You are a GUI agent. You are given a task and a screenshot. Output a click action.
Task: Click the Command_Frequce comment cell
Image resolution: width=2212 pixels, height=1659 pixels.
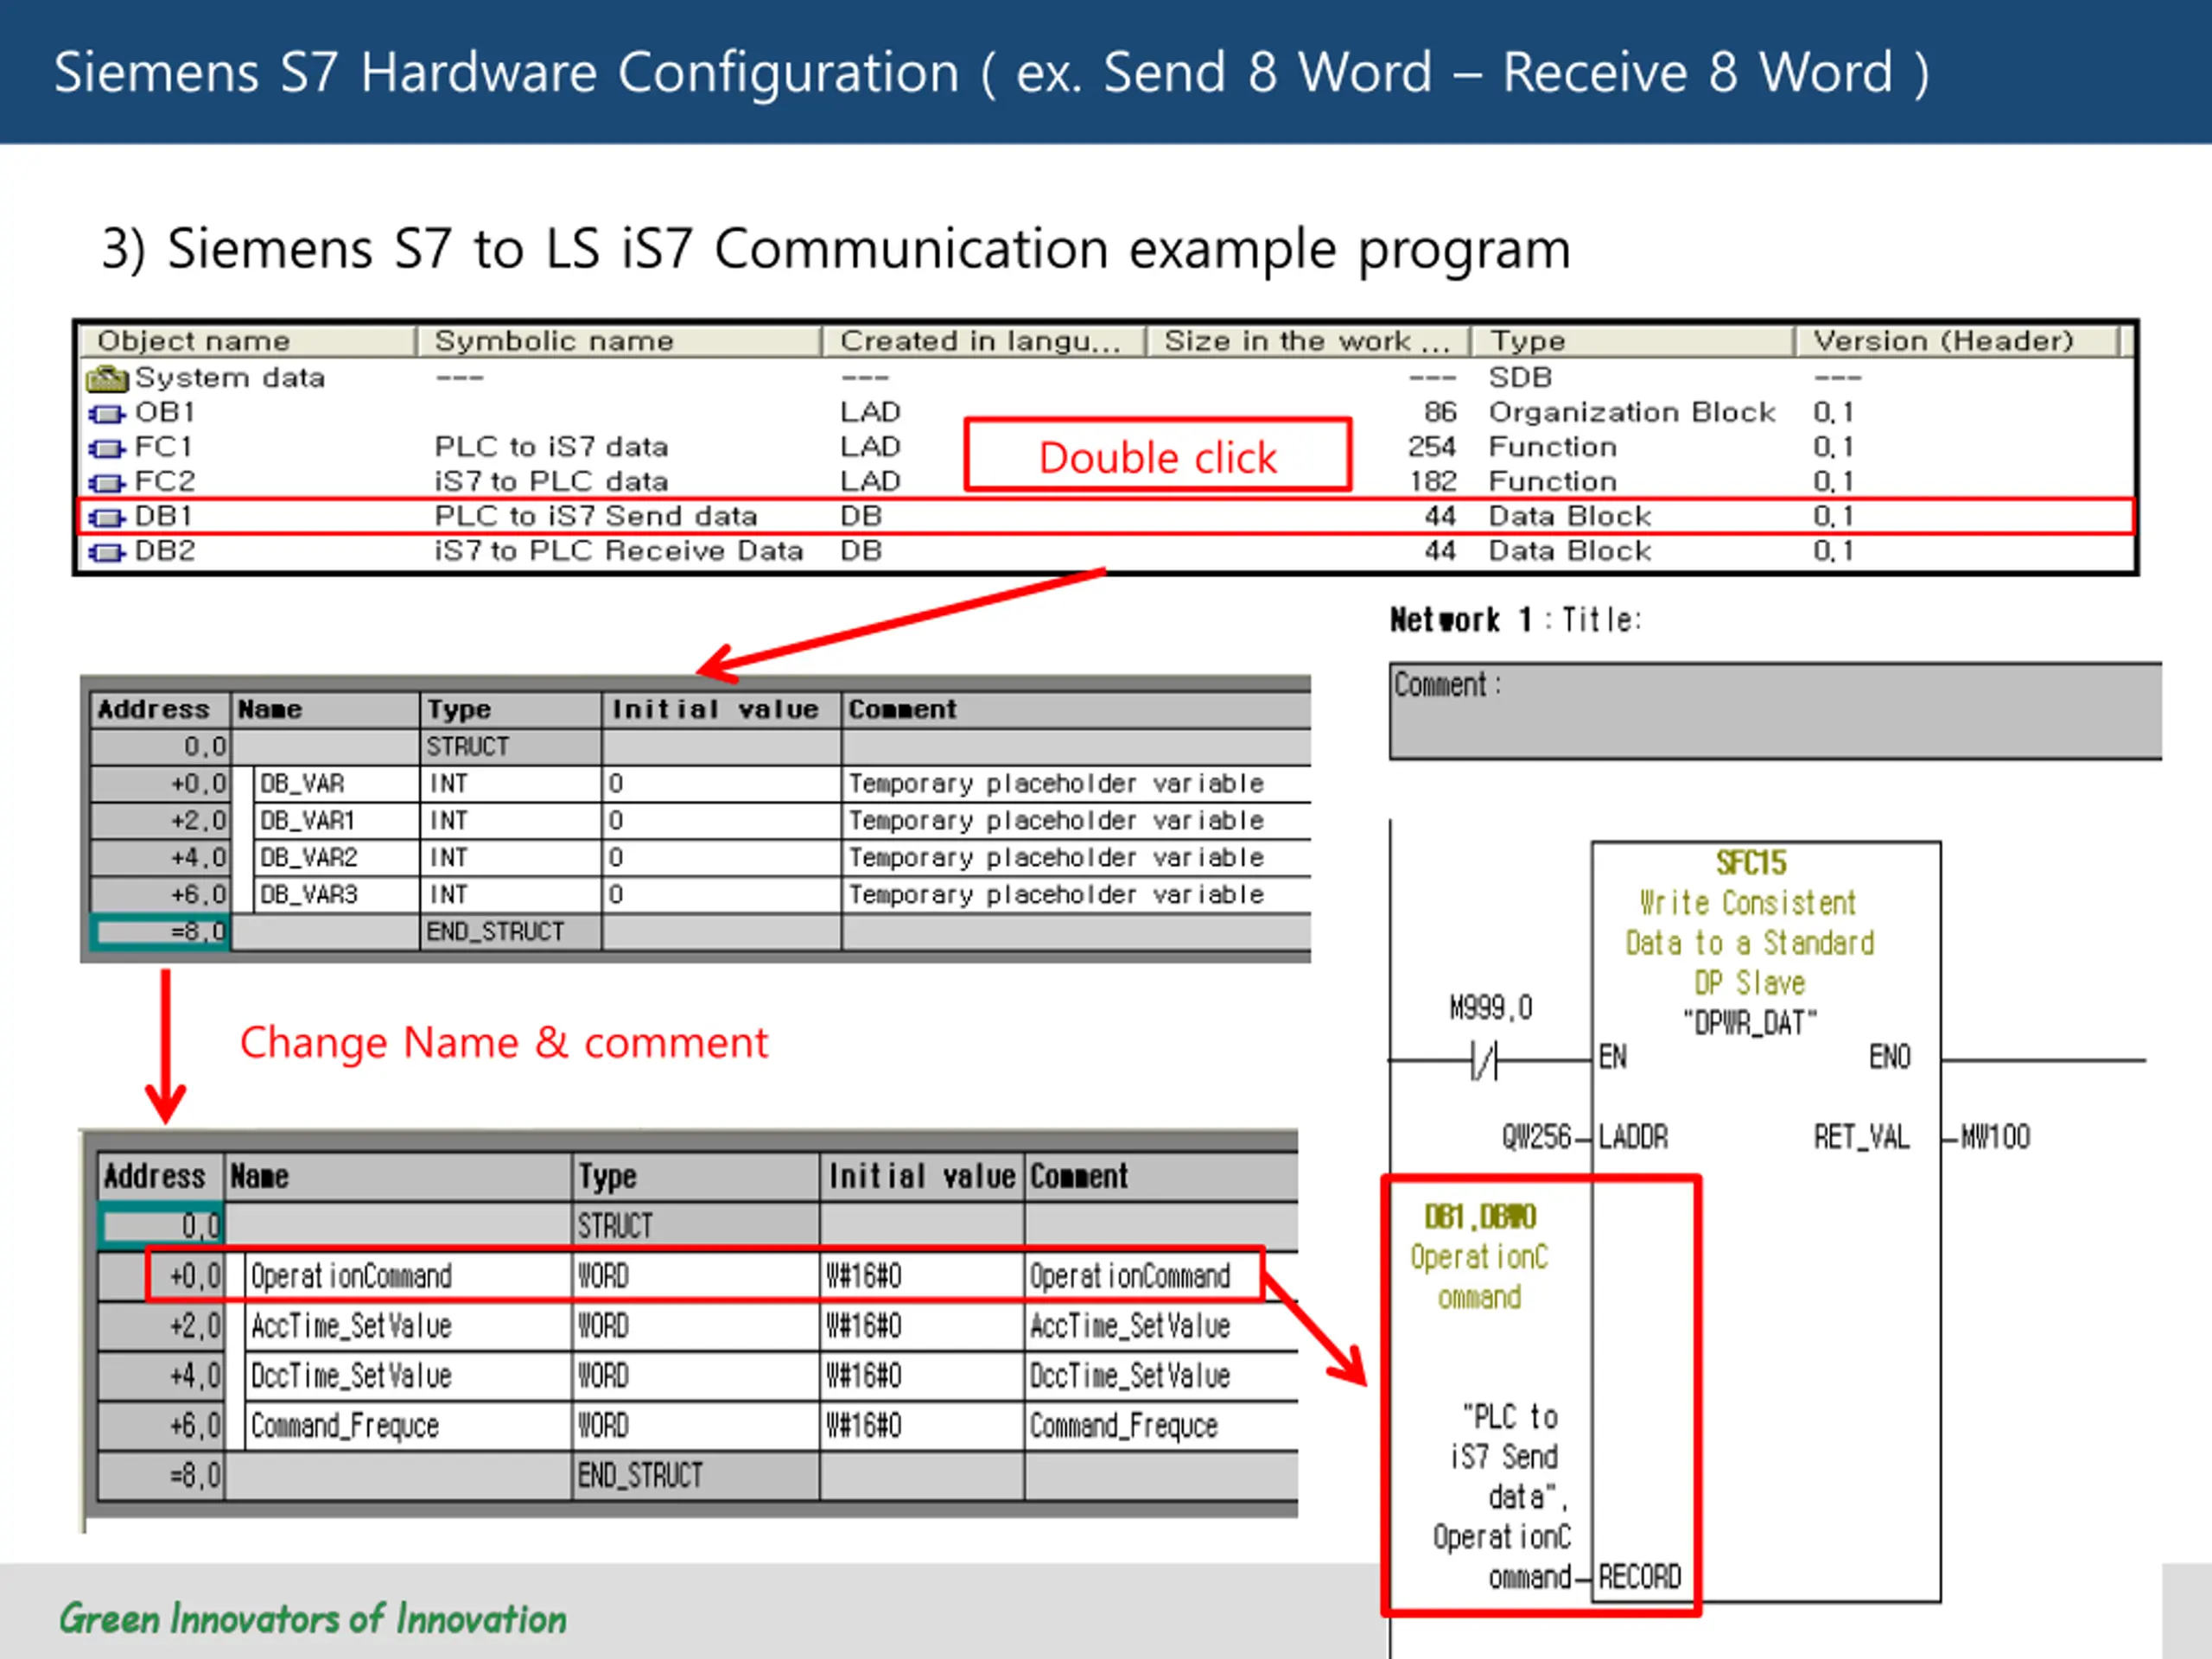coord(1161,1426)
